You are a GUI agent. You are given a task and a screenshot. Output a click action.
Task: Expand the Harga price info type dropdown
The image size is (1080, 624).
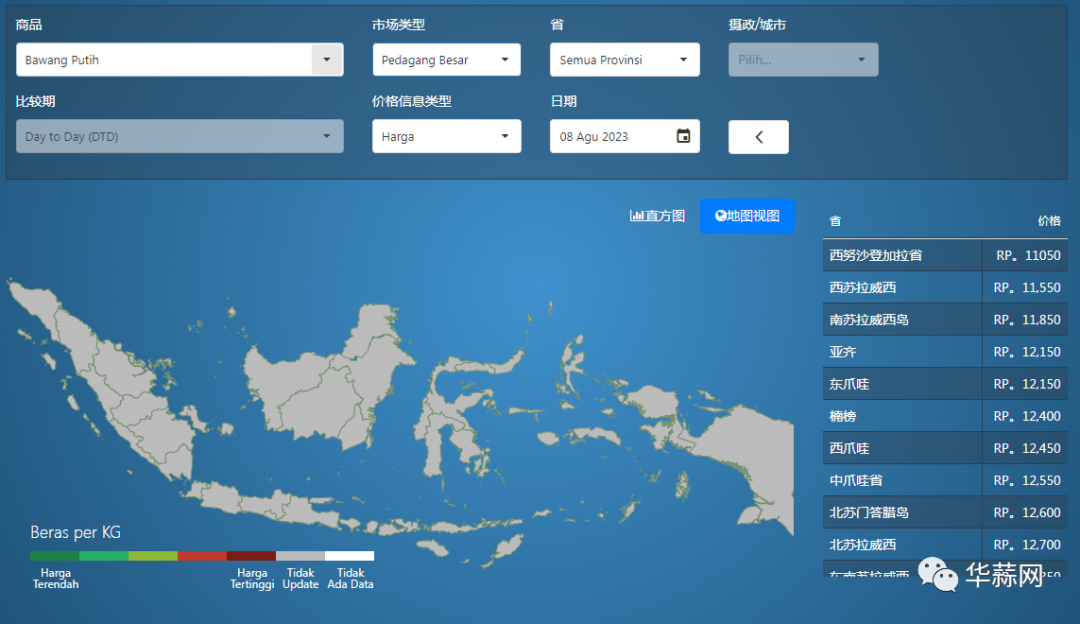(x=446, y=136)
